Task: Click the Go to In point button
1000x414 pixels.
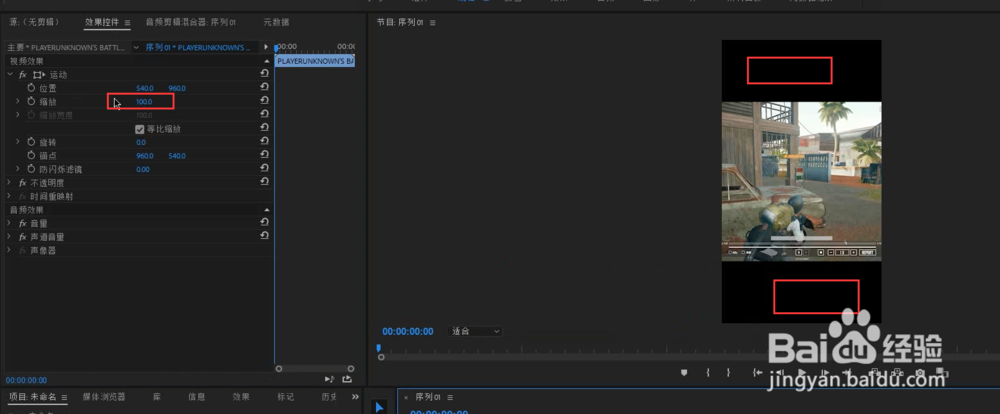Action: coord(758,373)
